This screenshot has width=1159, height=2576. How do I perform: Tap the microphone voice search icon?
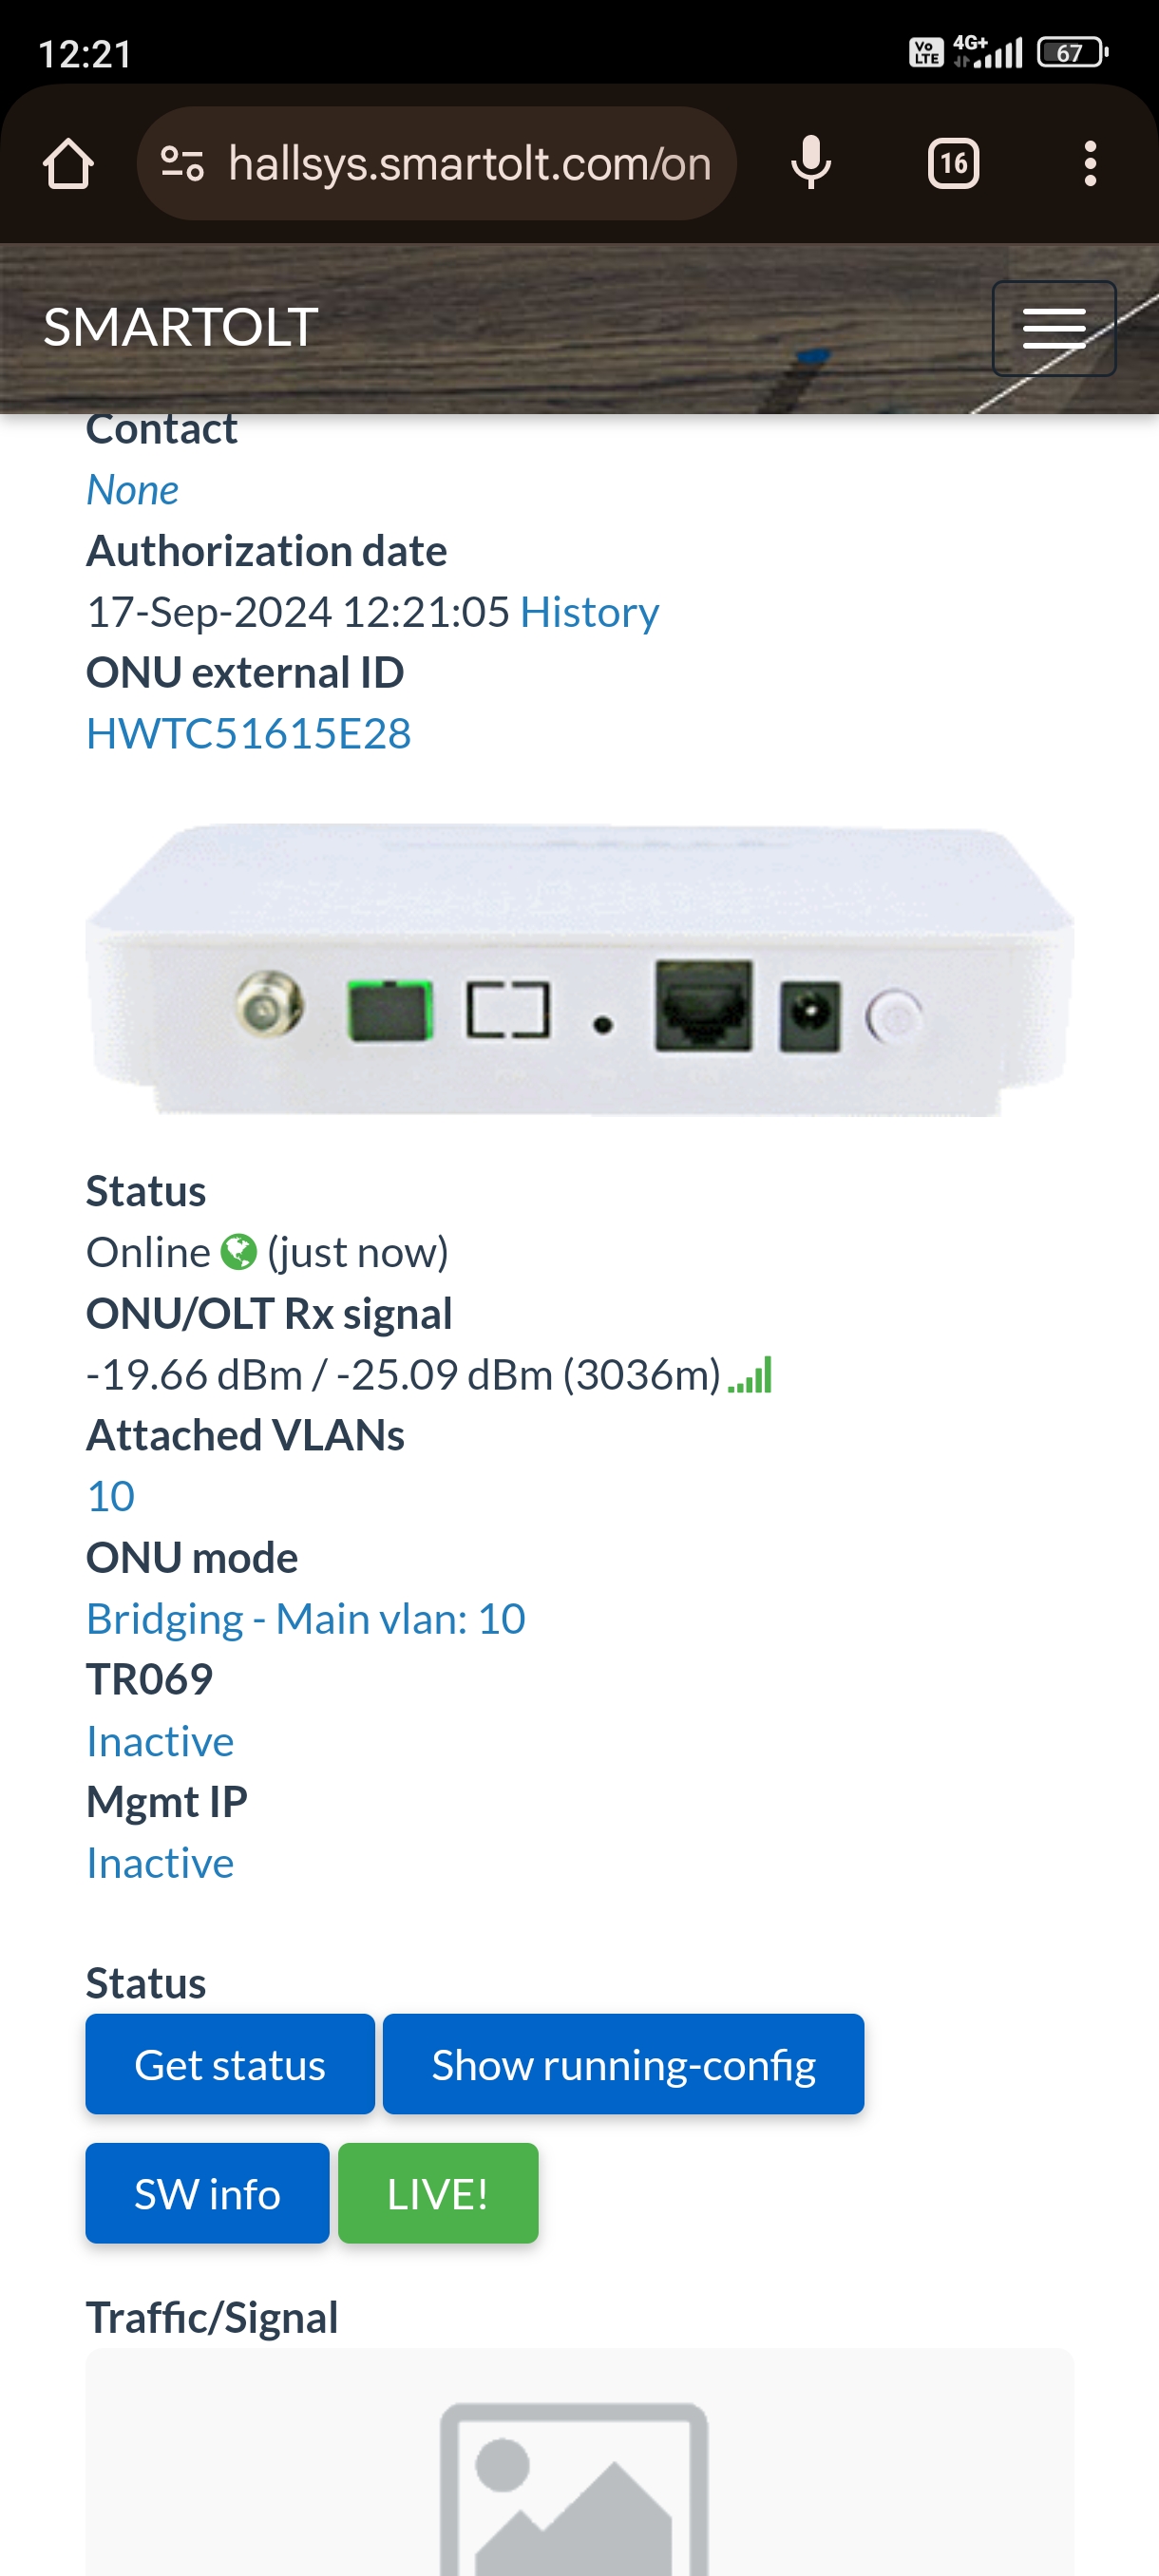811,163
